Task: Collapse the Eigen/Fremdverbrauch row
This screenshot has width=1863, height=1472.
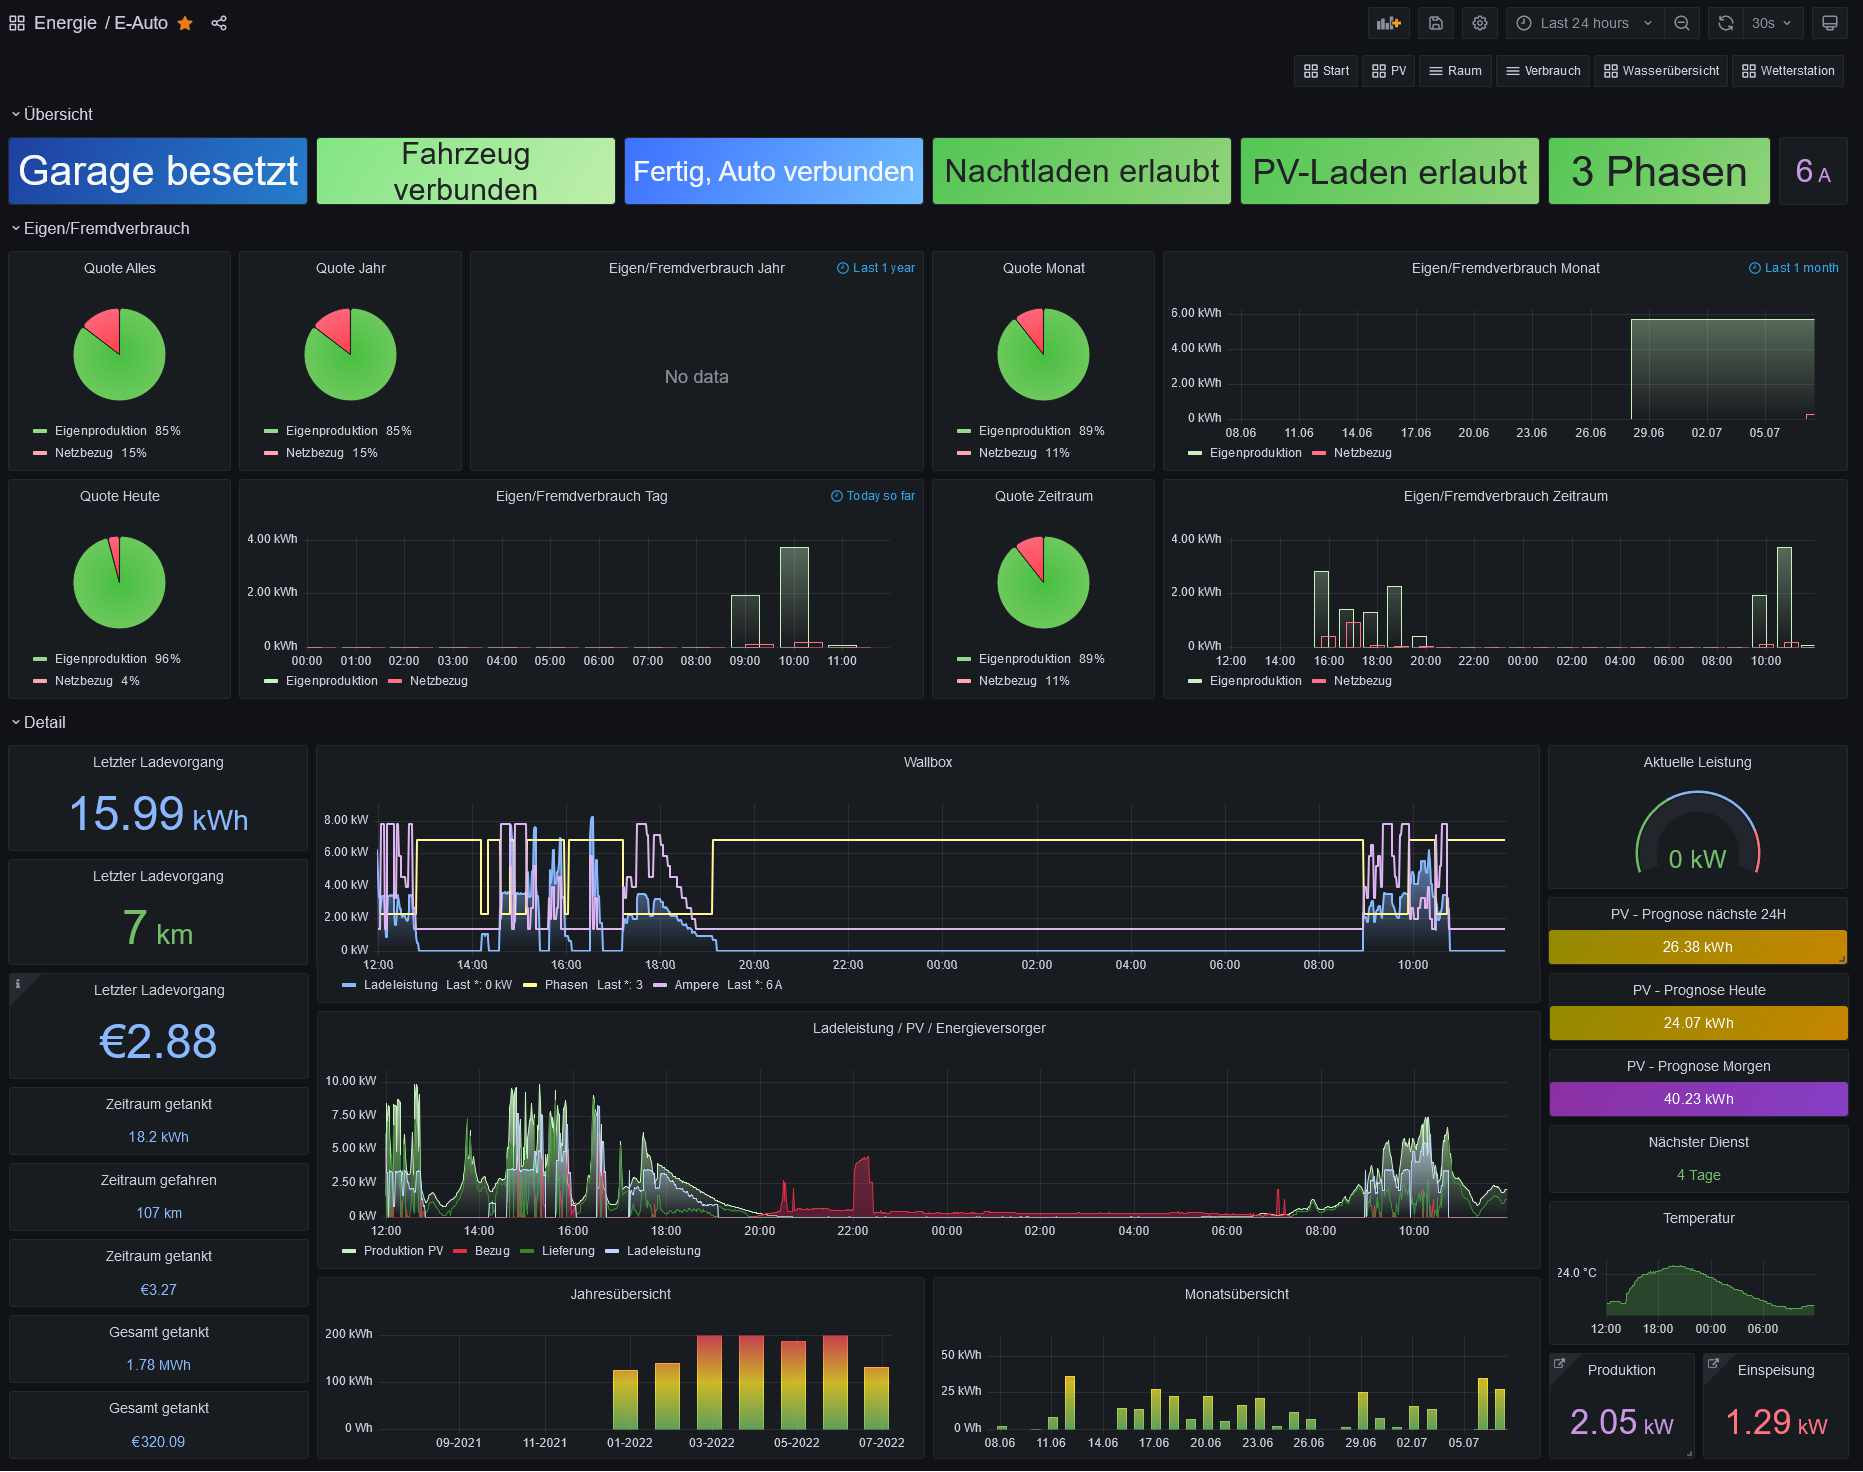Action: (x=100, y=229)
